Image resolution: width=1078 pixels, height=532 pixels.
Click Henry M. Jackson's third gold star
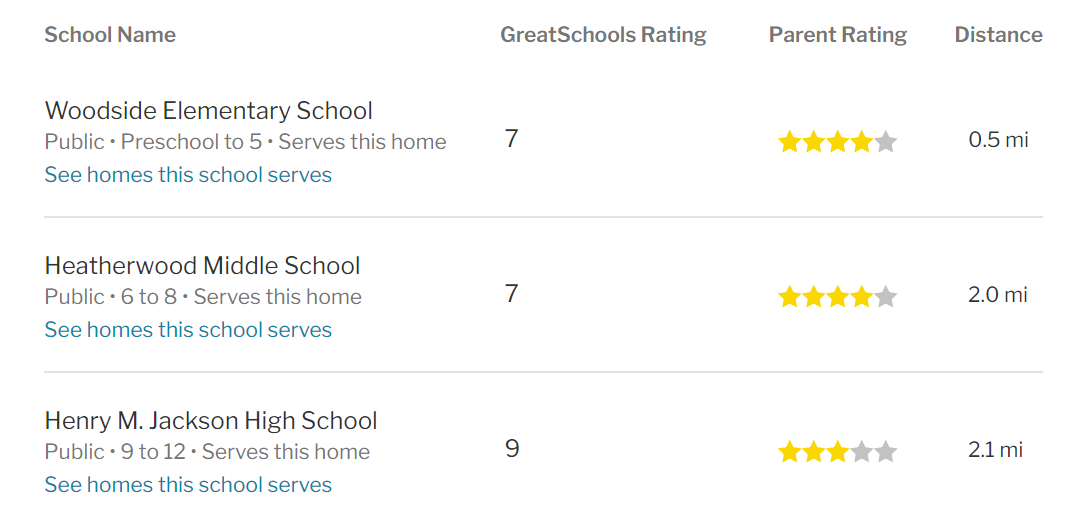838,452
